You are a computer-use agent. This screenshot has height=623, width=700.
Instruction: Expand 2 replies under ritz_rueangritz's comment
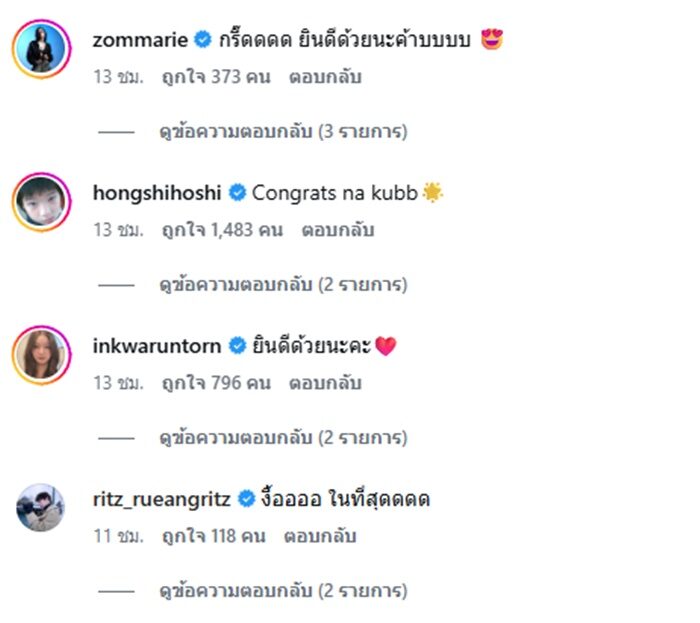click(x=283, y=591)
